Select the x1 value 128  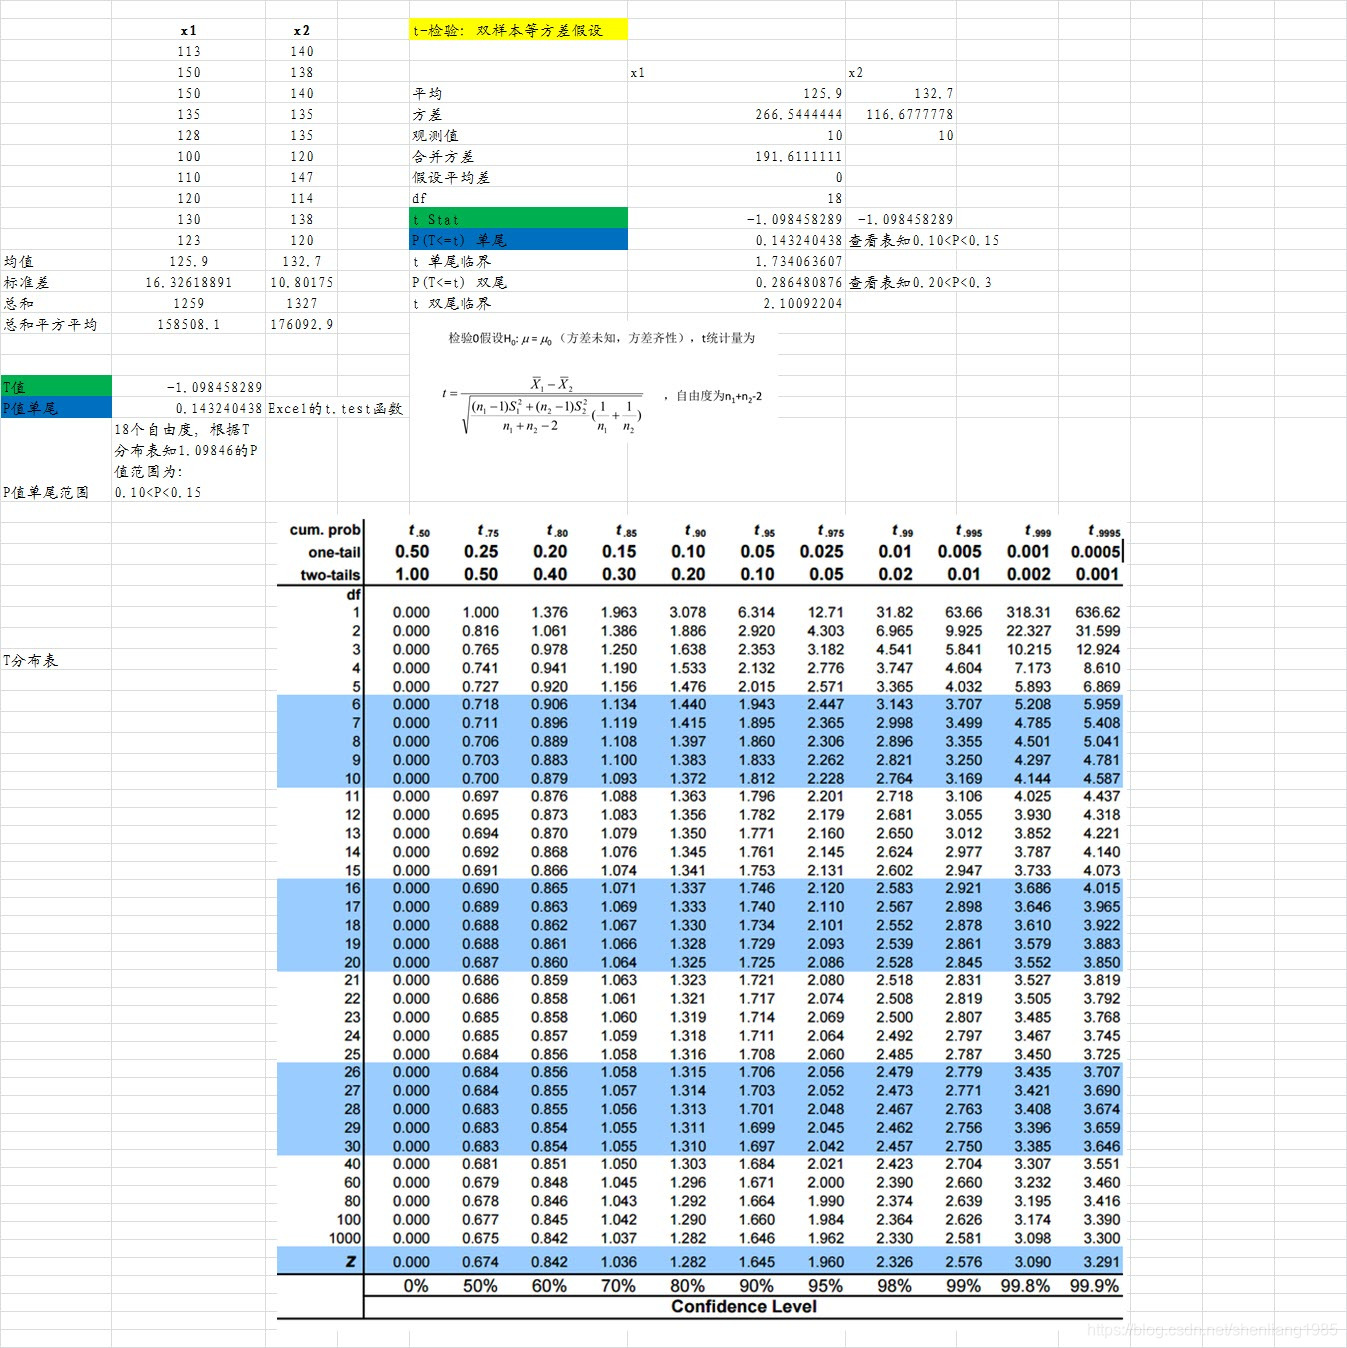point(189,135)
